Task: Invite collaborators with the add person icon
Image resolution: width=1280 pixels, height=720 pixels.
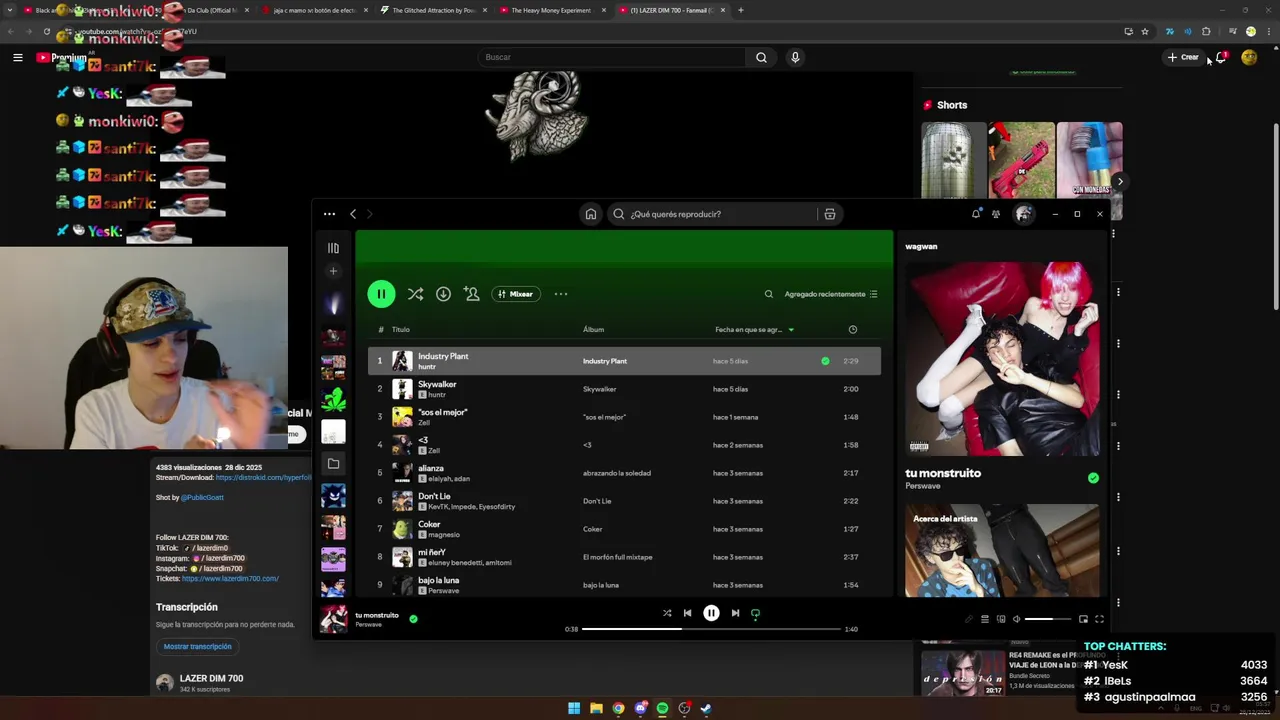Action: pyautogui.click(x=472, y=294)
